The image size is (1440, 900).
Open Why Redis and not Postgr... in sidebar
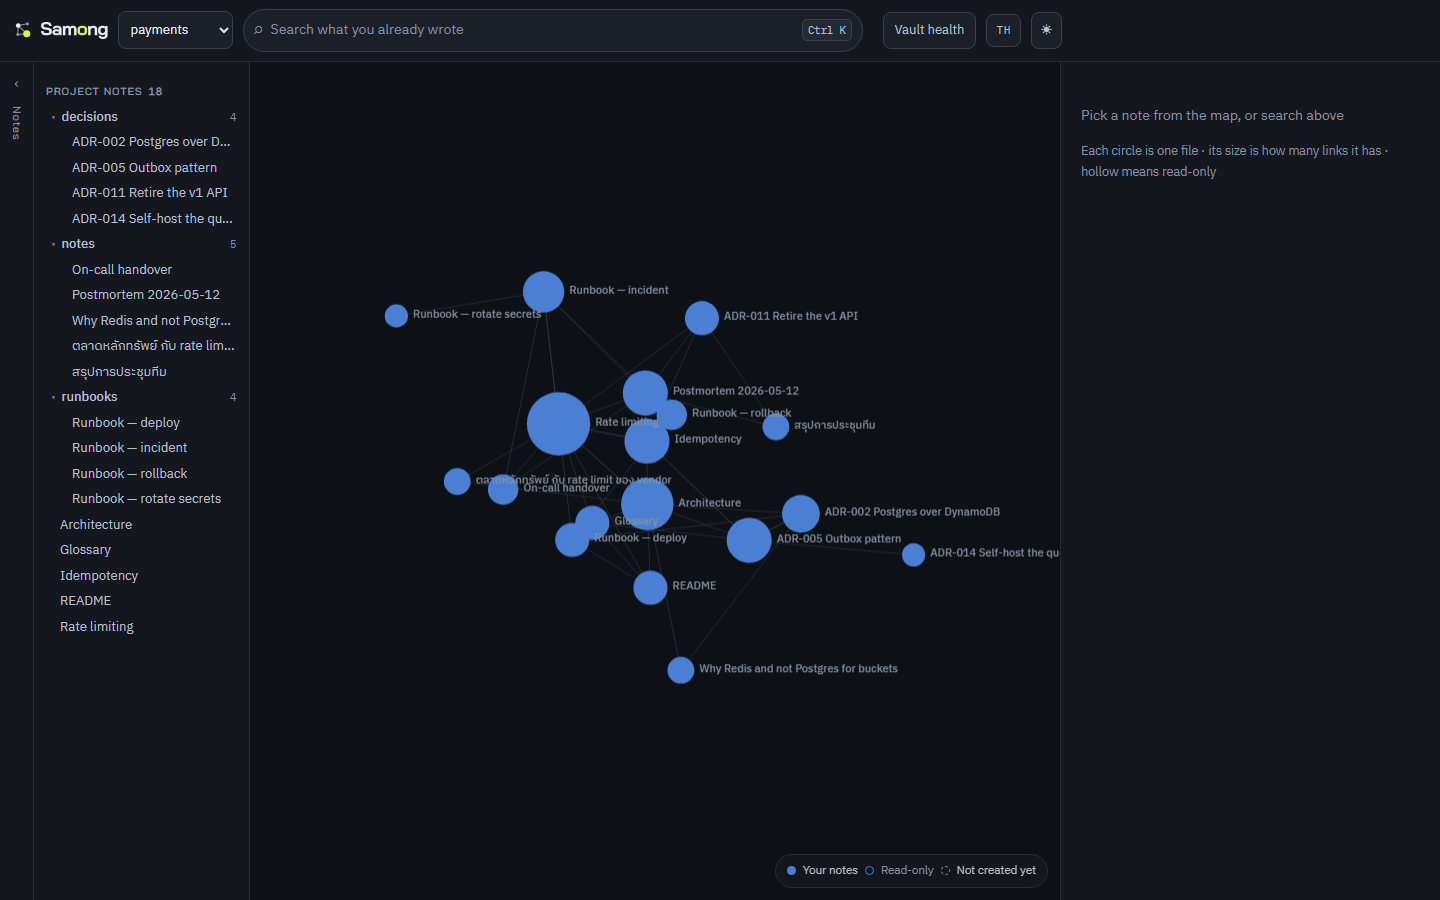point(150,321)
